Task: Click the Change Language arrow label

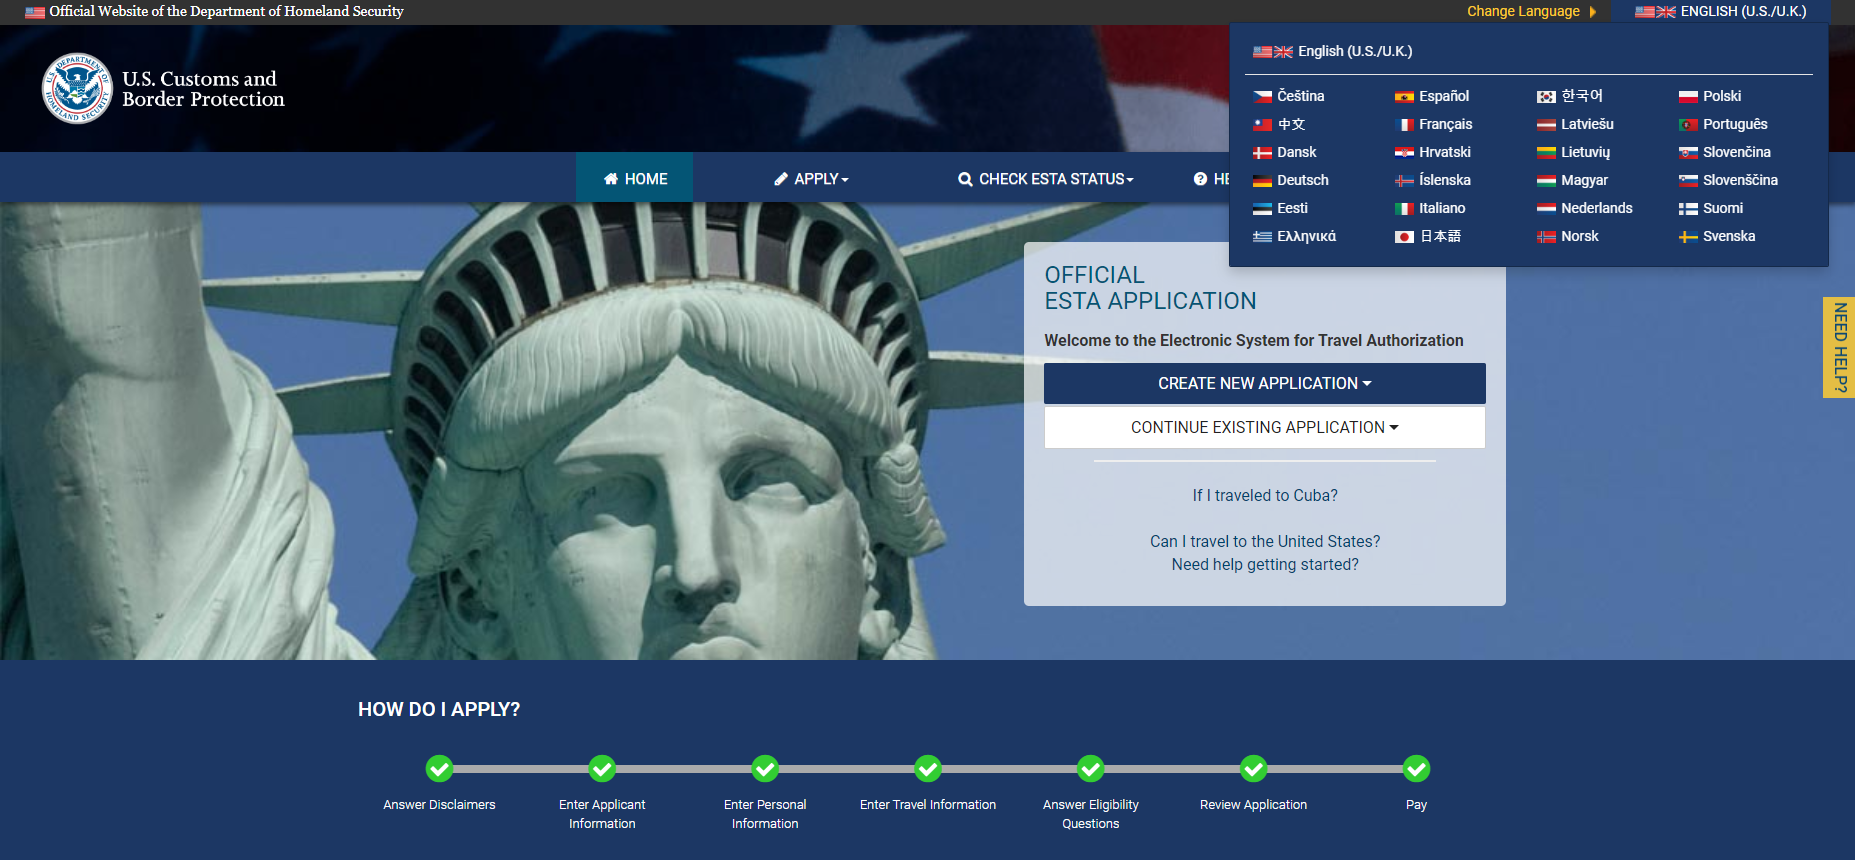Action: [x=1531, y=12]
